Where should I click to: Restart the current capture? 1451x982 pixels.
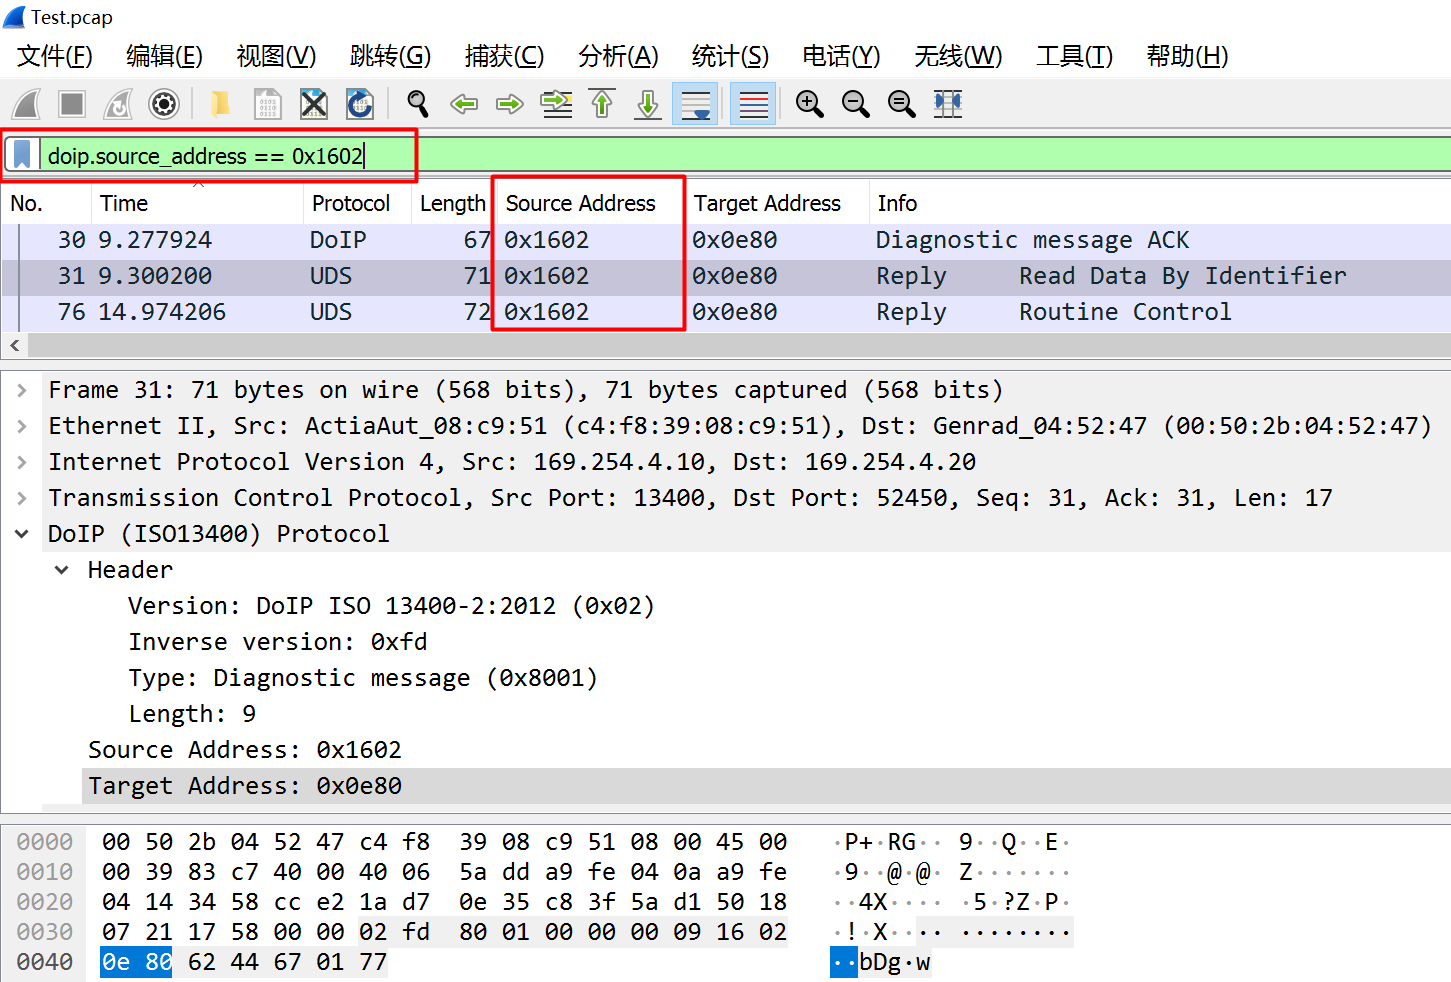(x=117, y=103)
